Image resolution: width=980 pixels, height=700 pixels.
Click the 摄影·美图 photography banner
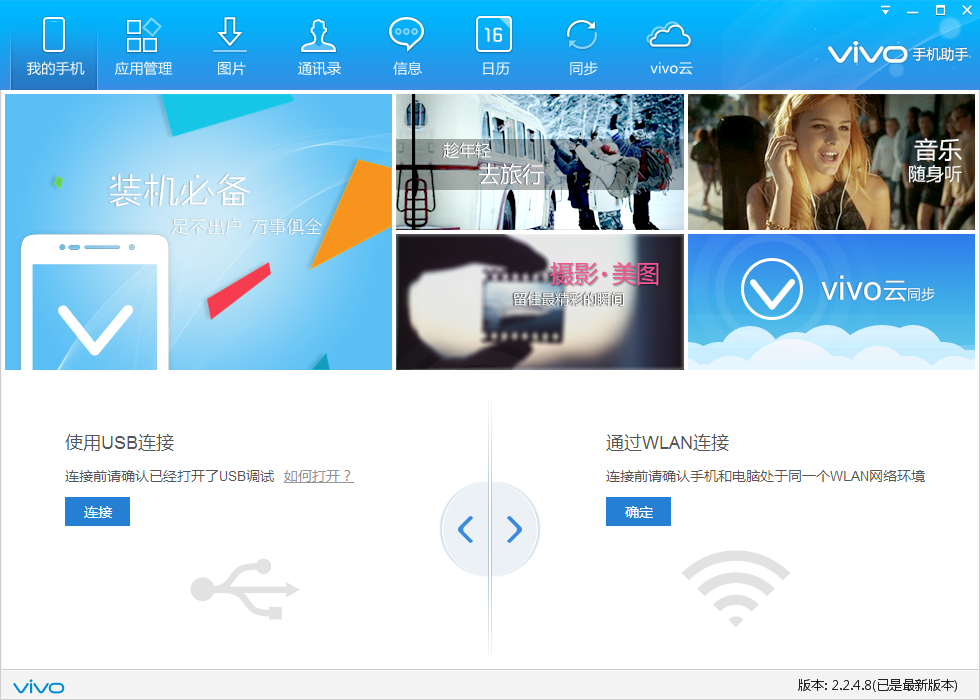pyautogui.click(x=539, y=301)
